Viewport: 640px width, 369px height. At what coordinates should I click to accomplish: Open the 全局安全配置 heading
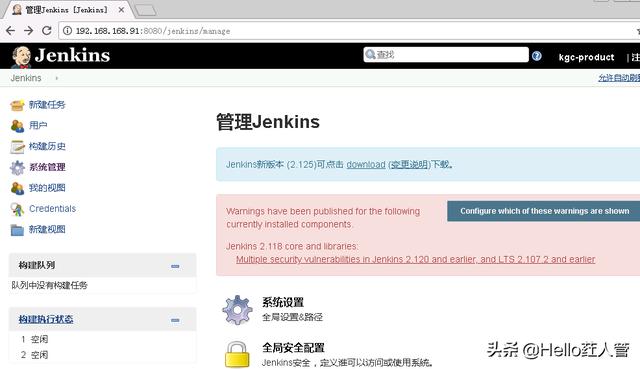click(293, 348)
